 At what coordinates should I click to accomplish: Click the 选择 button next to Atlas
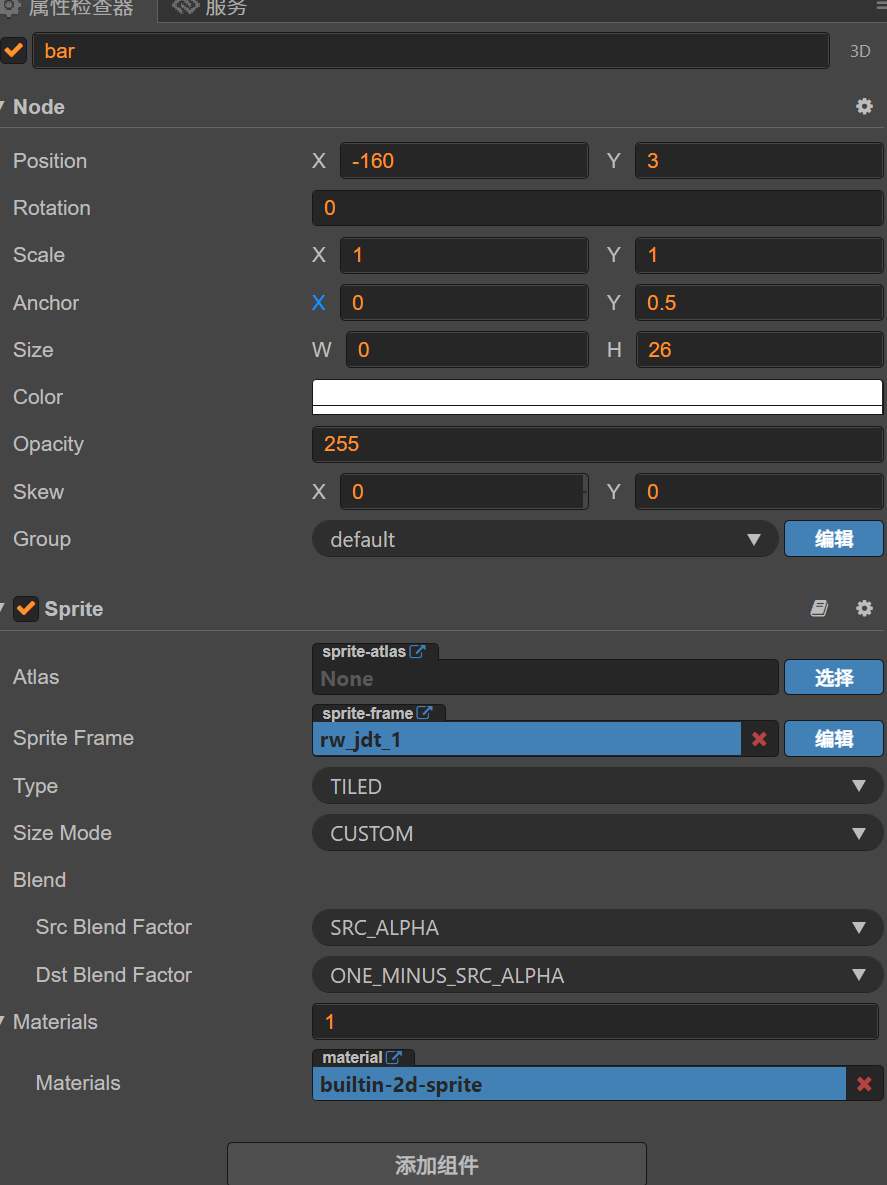click(833, 678)
